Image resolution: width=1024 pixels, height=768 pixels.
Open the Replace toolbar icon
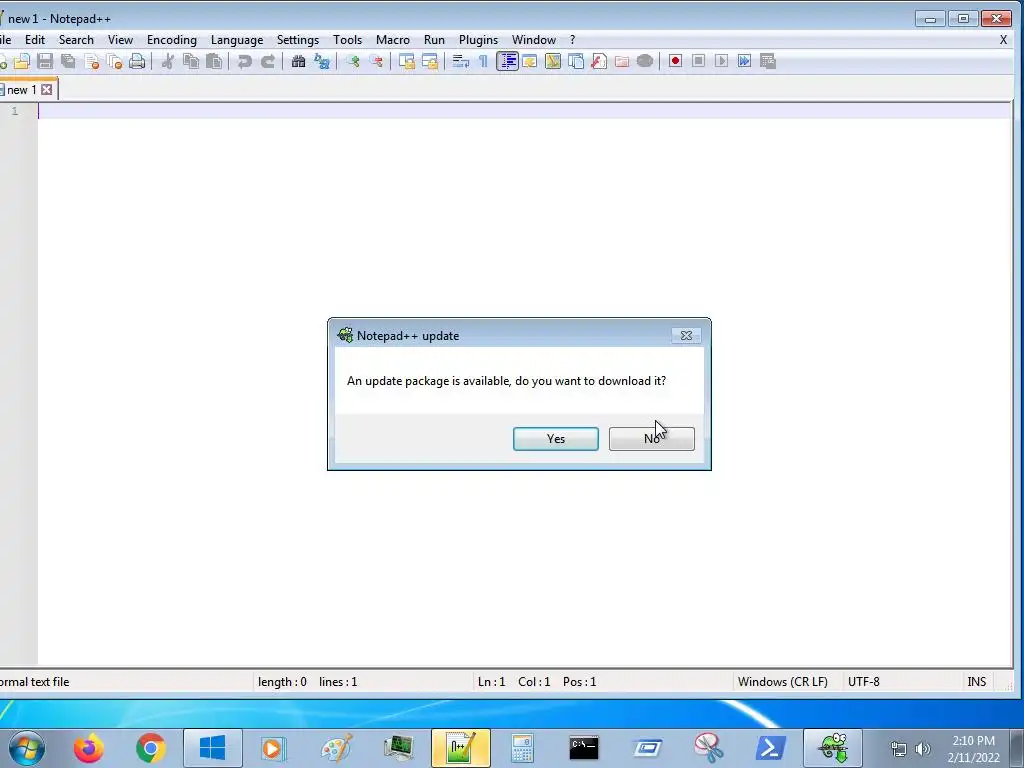click(322, 61)
